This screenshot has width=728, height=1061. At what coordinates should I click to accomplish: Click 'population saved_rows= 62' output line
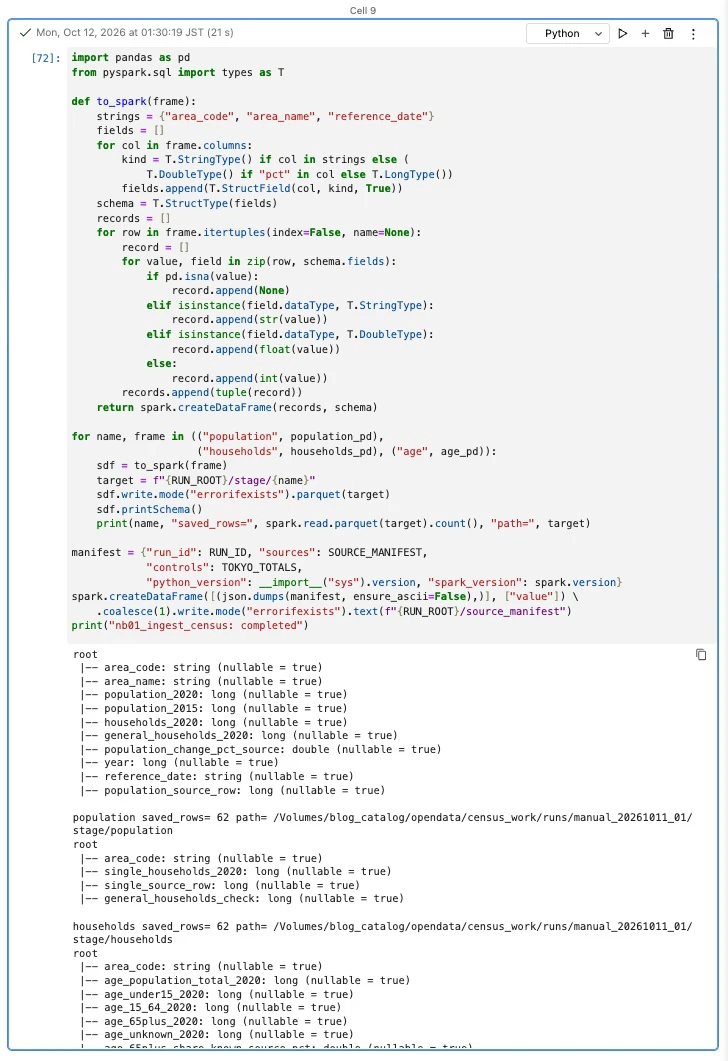tap(382, 817)
